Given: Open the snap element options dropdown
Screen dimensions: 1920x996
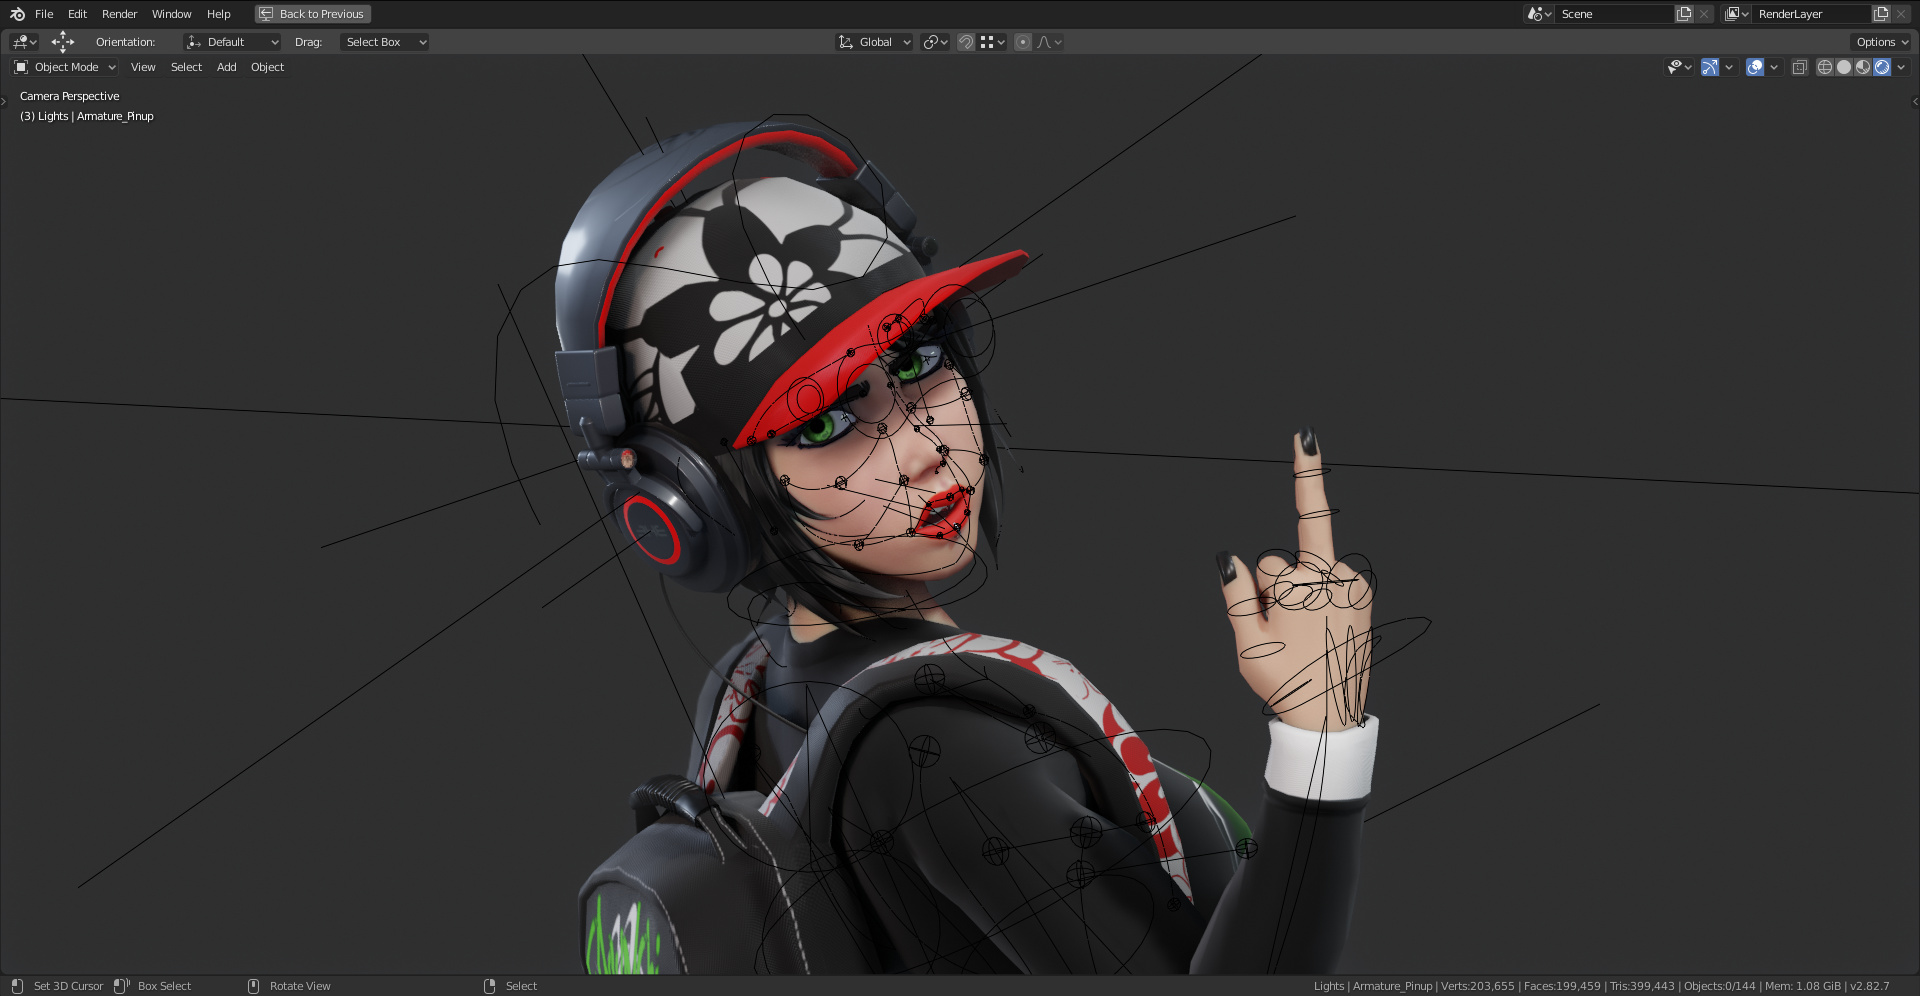Looking at the screenshot, I should point(992,42).
